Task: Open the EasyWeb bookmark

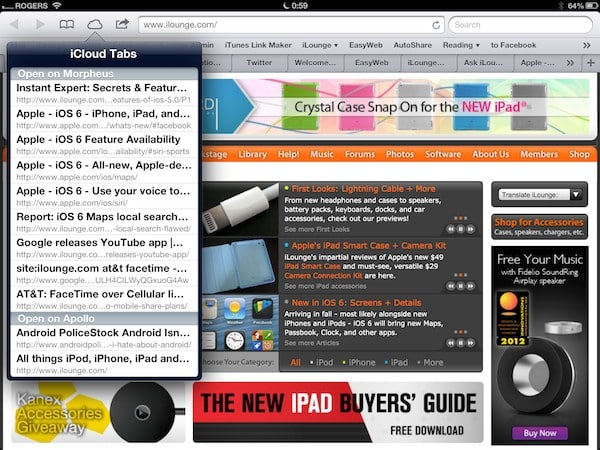Action: click(x=366, y=45)
